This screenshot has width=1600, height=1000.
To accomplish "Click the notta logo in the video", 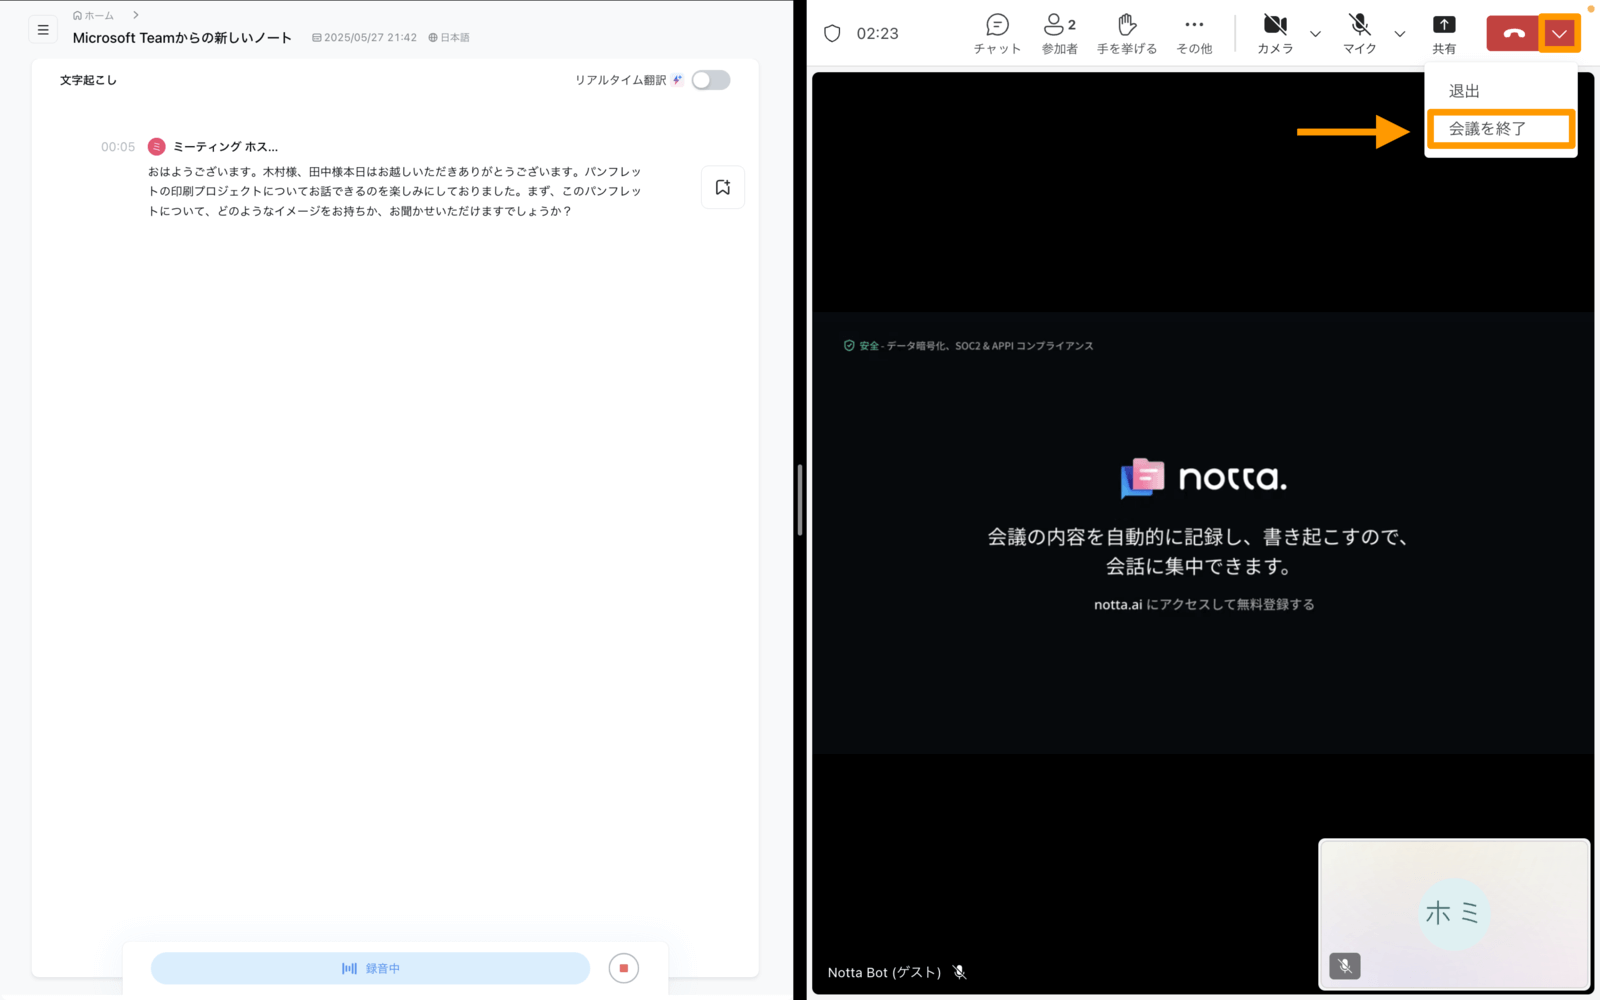I will 1203,478.
